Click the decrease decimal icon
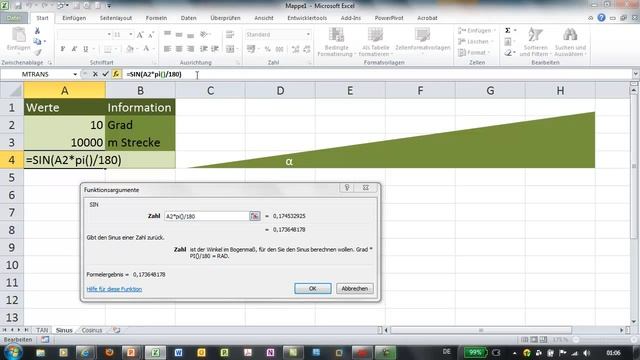Screen dimensions: 640x360 307,49
